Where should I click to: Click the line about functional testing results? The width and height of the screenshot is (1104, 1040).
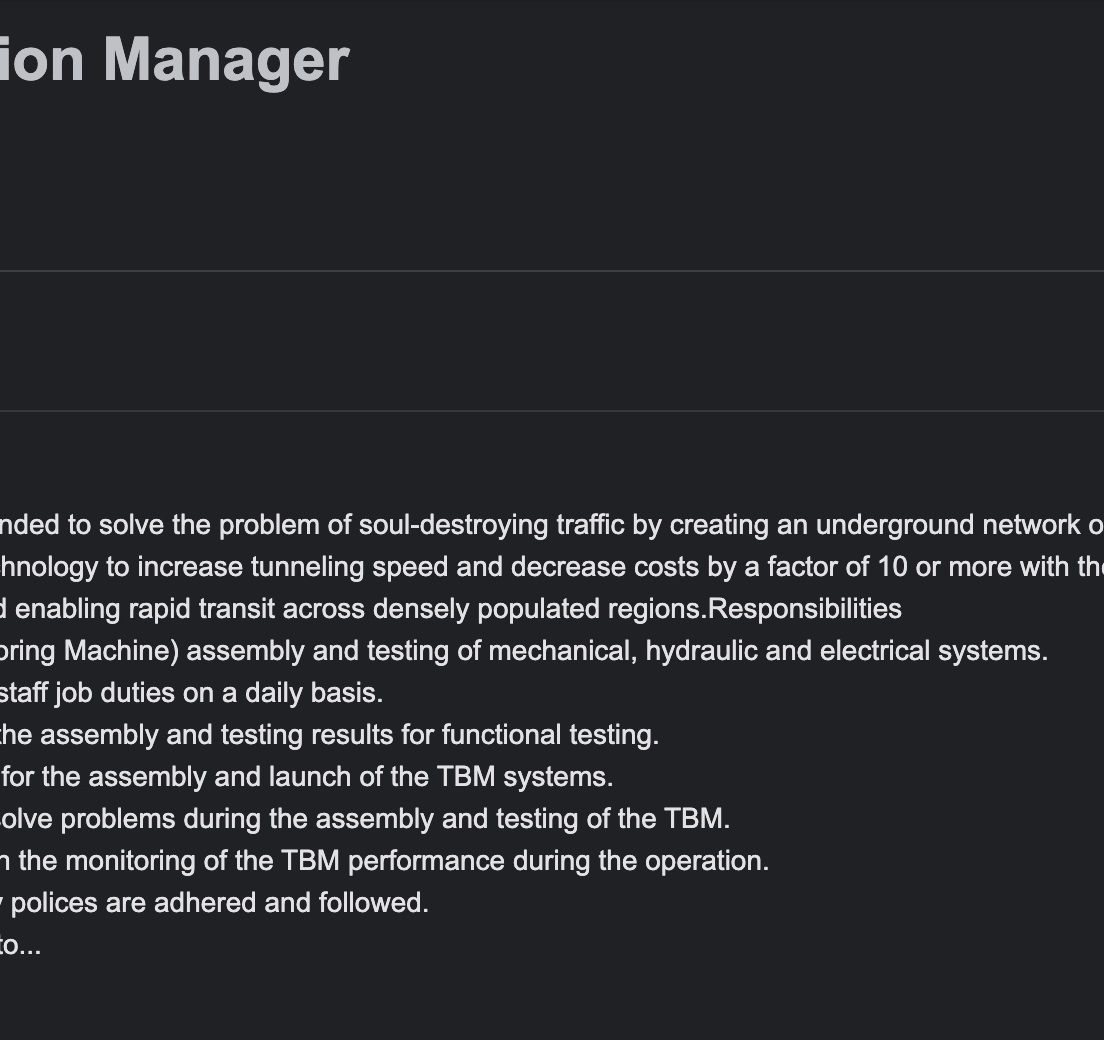click(330, 734)
